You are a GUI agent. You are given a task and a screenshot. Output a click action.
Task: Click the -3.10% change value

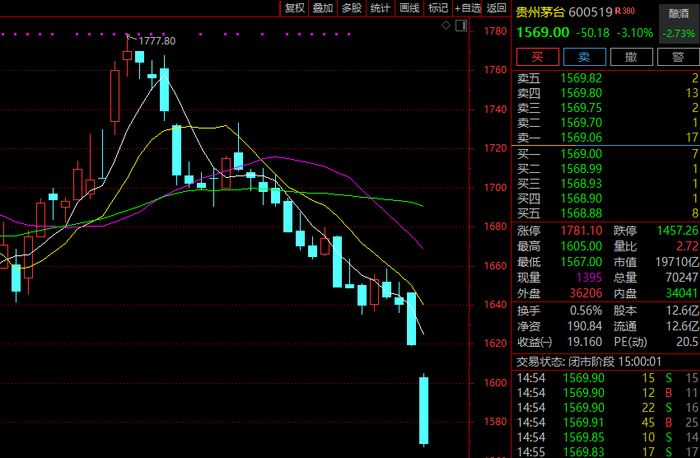click(x=634, y=33)
